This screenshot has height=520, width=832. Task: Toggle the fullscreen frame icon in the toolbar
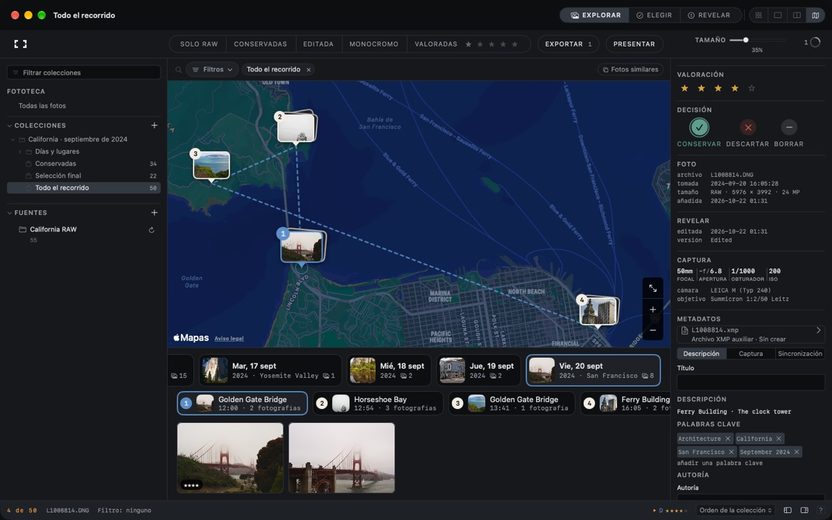point(20,44)
